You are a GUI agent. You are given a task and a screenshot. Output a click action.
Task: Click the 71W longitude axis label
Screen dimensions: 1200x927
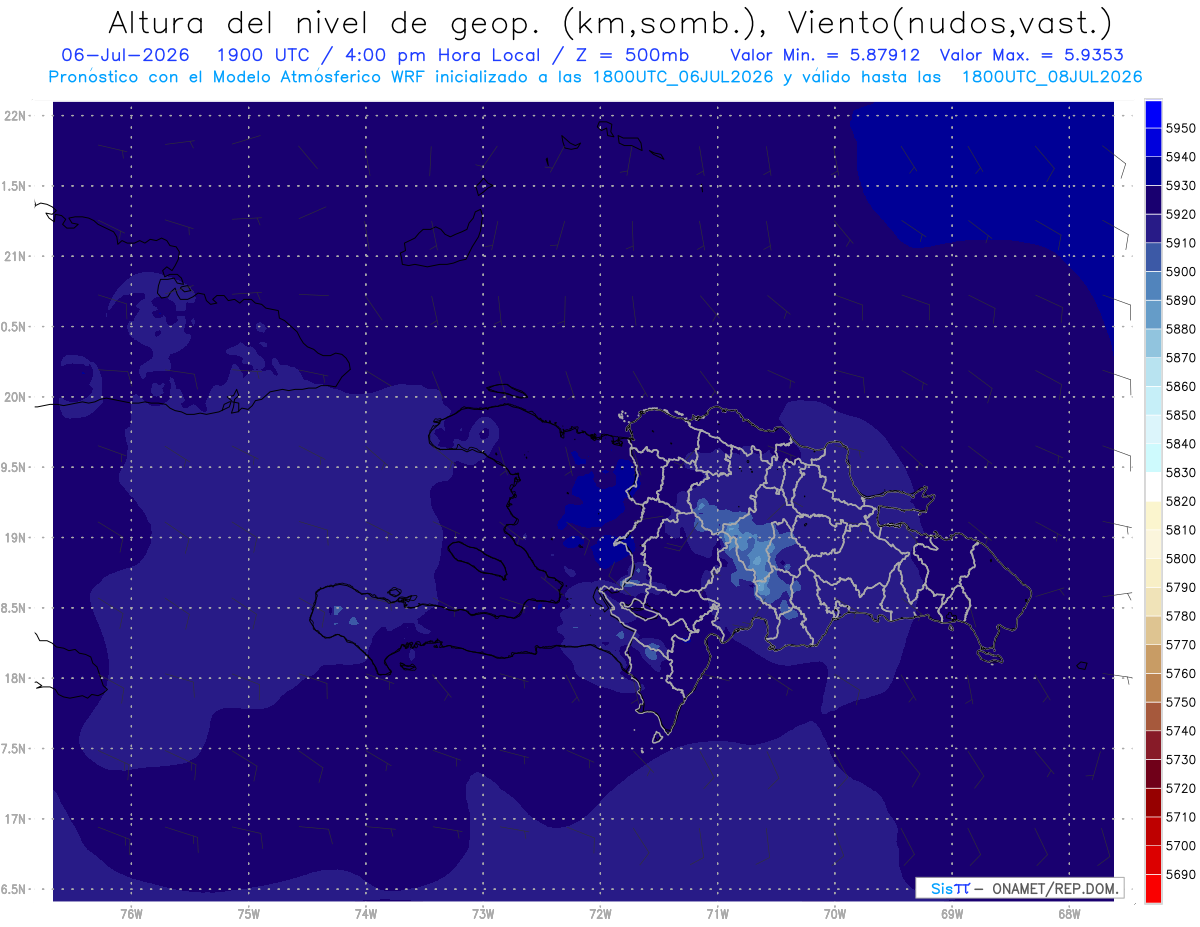tap(717, 913)
